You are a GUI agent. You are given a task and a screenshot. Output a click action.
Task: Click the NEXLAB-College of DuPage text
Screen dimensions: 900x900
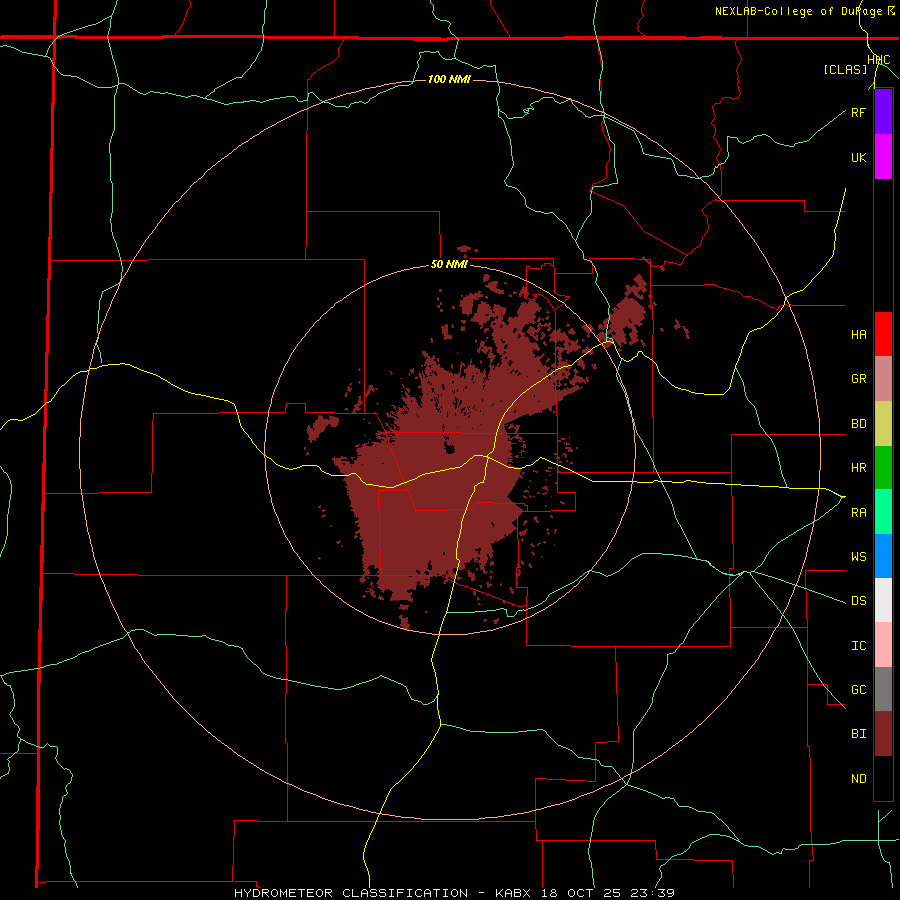pos(798,11)
